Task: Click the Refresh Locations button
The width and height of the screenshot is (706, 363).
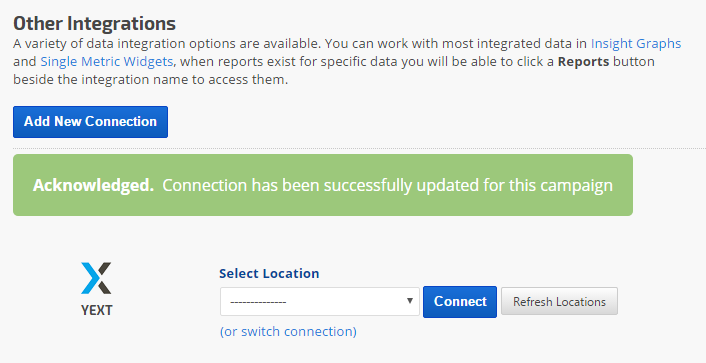Action: [559, 302]
